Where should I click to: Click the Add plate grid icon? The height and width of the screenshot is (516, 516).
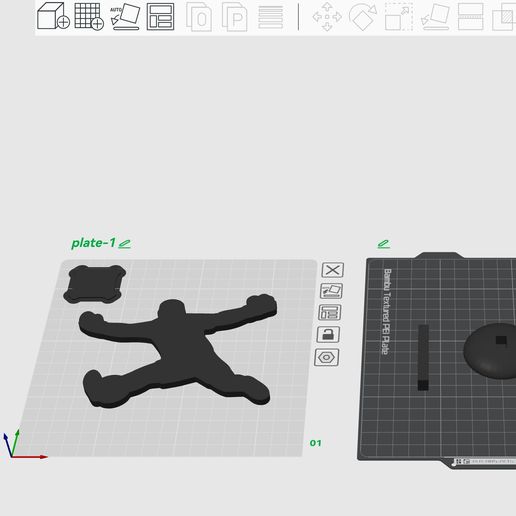coord(89,16)
